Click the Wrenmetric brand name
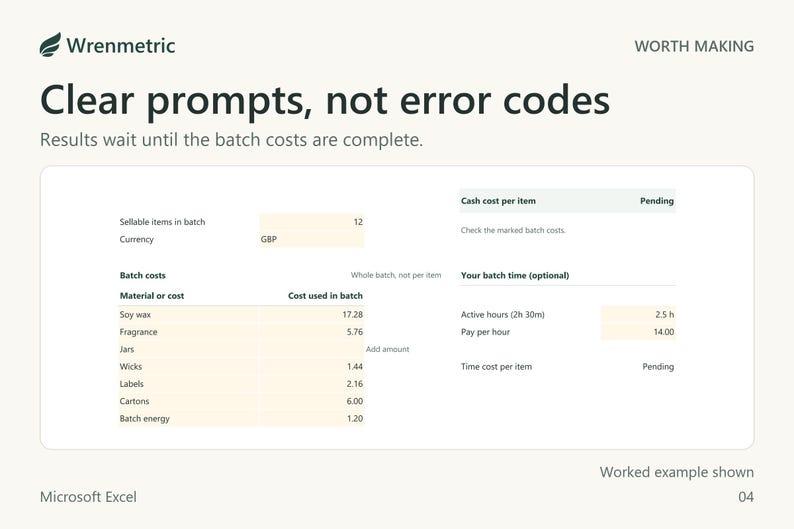Image resolution: width=794 pixels, height=529 pixels. [x=121, y=46]
